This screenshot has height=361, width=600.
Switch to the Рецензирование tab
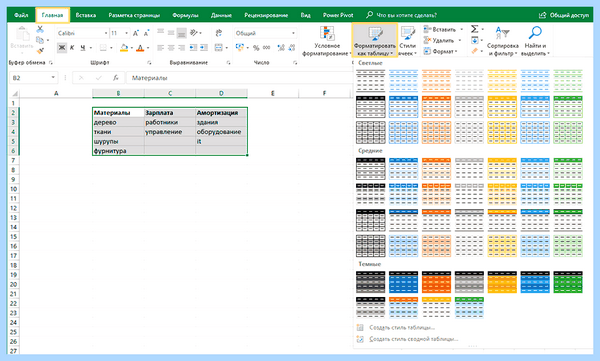(x=266, y=15)
